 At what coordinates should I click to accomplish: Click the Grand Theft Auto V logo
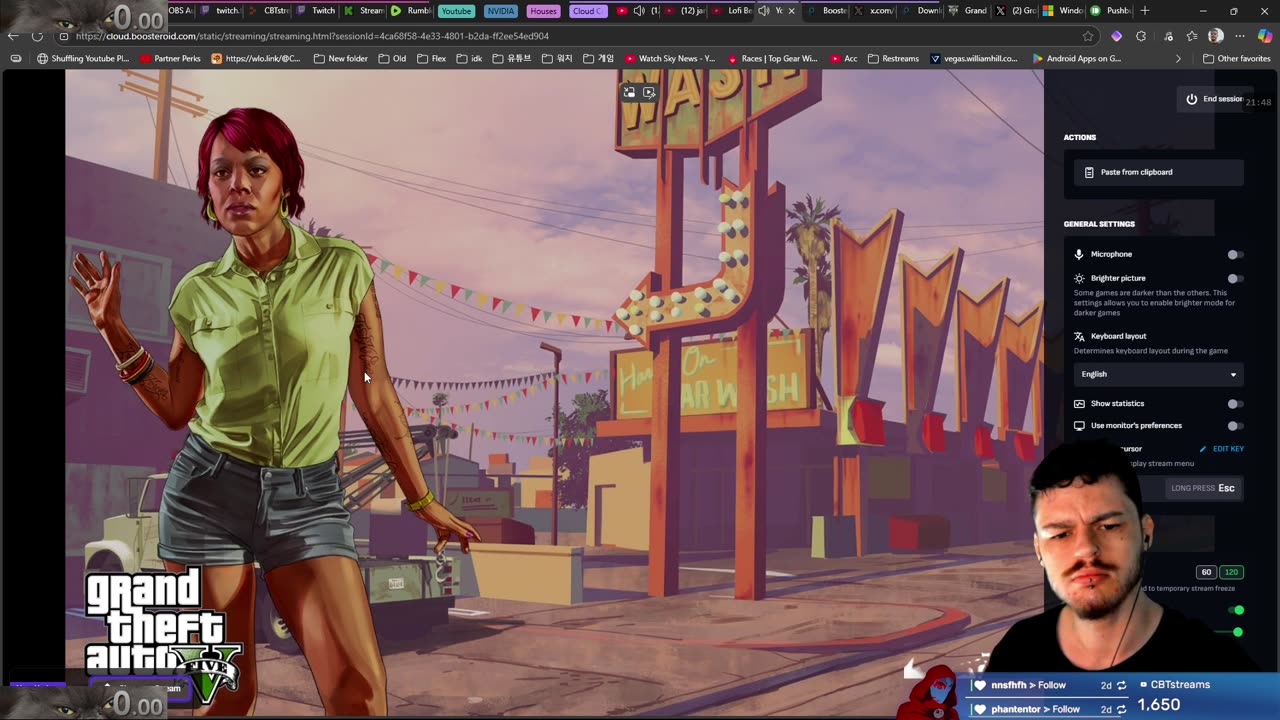click(x=162, y=633)
